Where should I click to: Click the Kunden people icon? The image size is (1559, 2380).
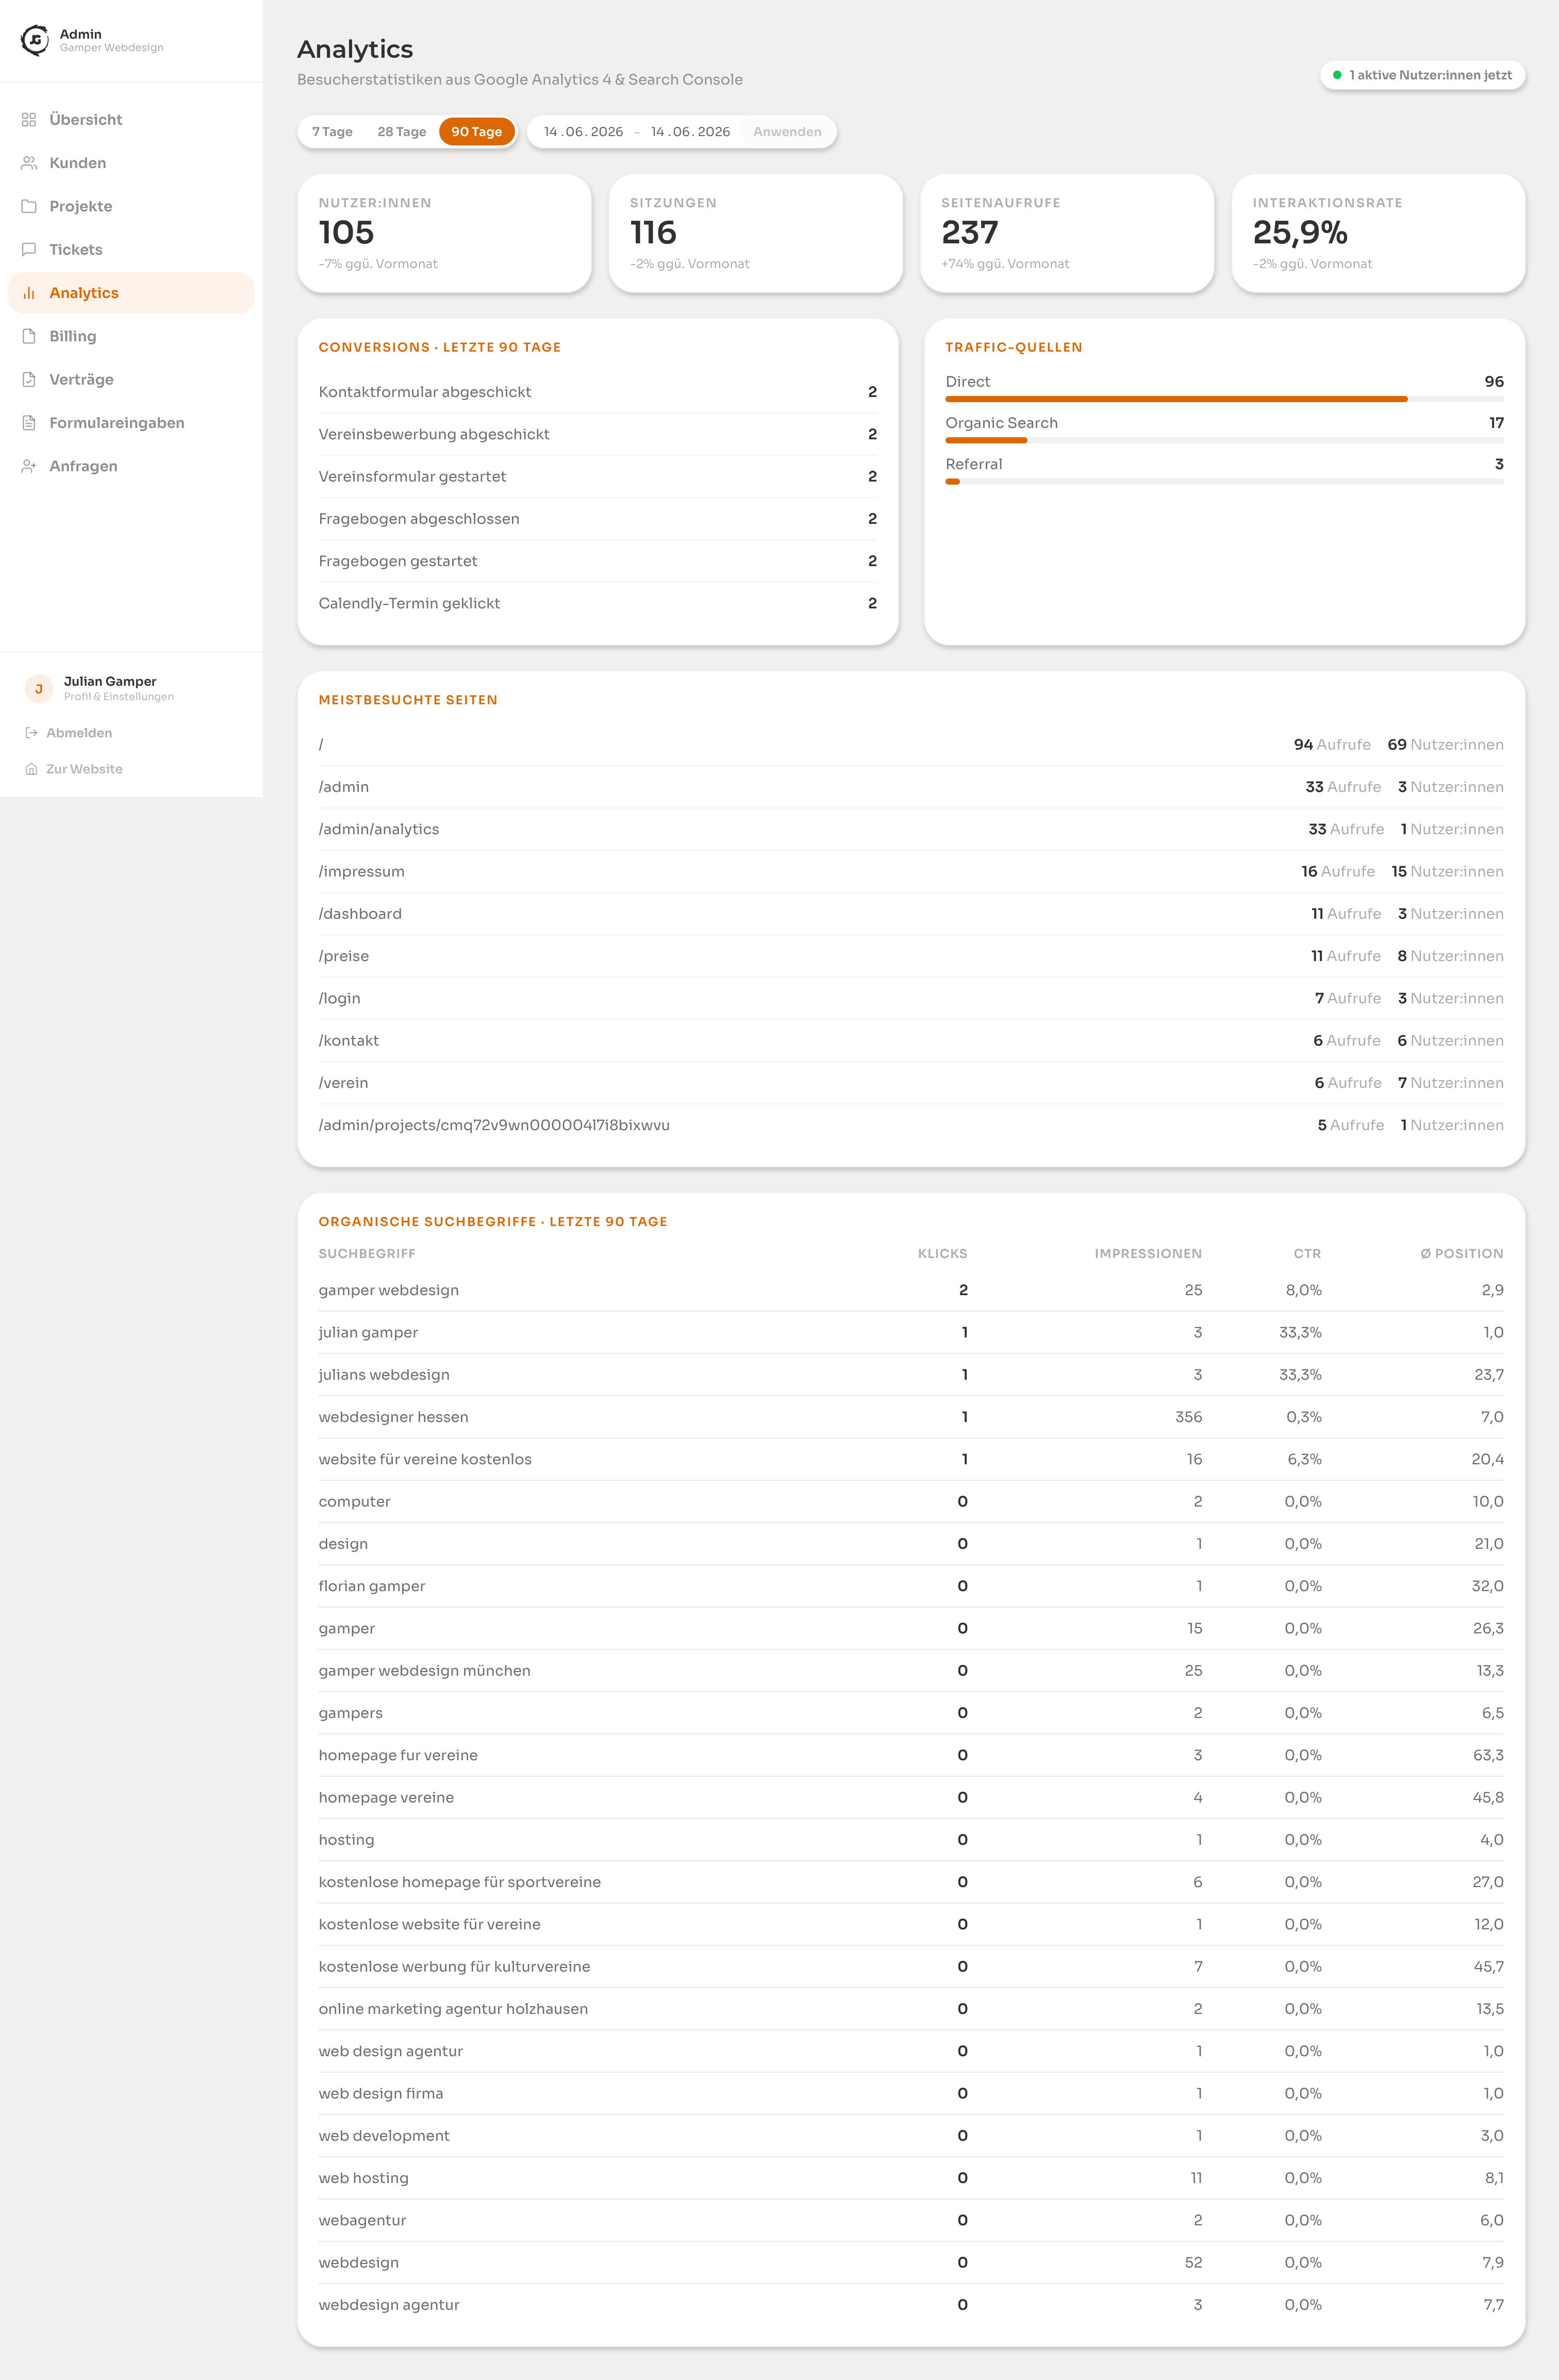(29, 163)
